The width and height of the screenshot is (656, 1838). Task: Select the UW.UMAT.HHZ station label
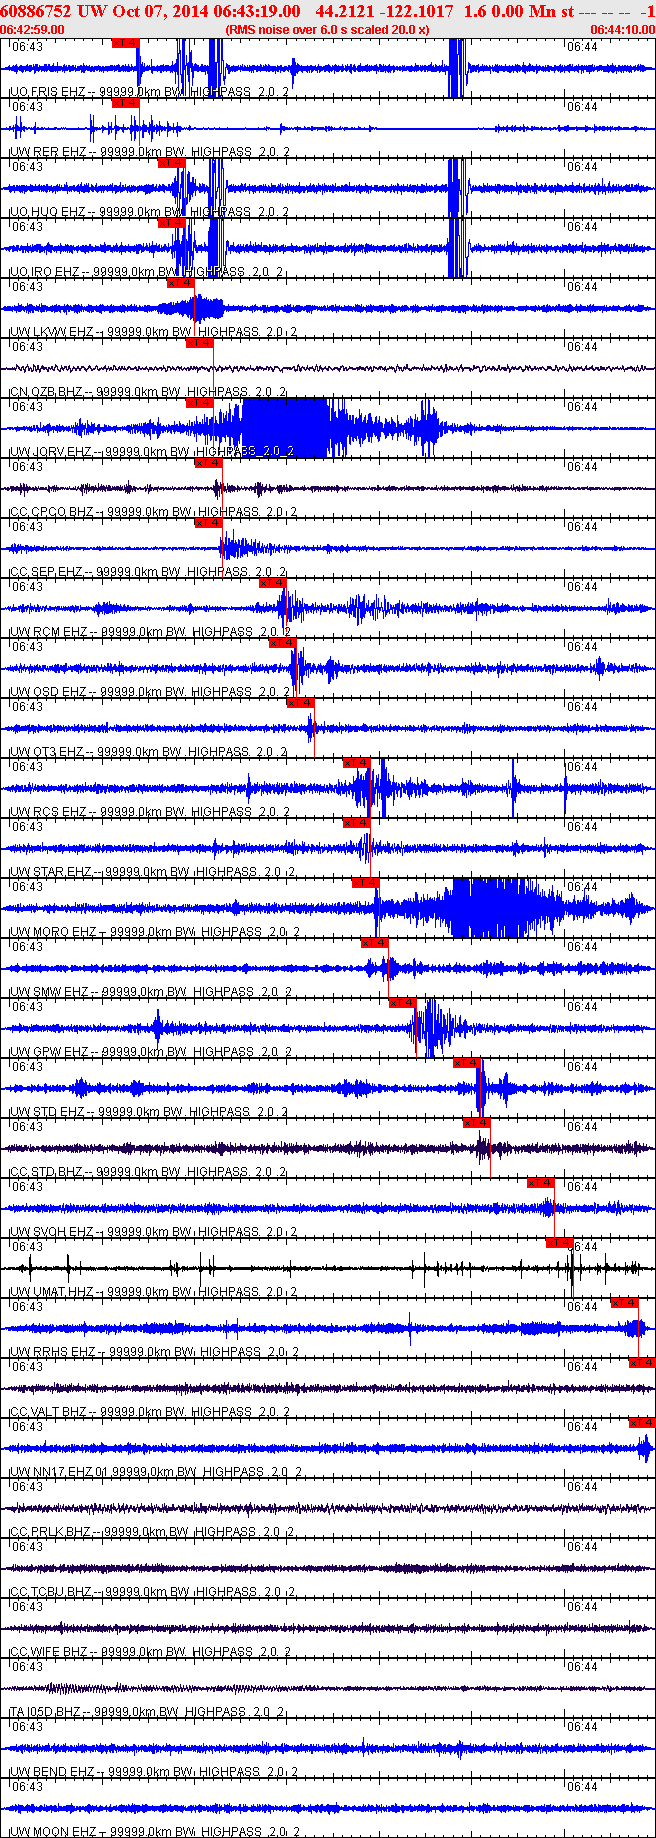tap(152, 1292)
